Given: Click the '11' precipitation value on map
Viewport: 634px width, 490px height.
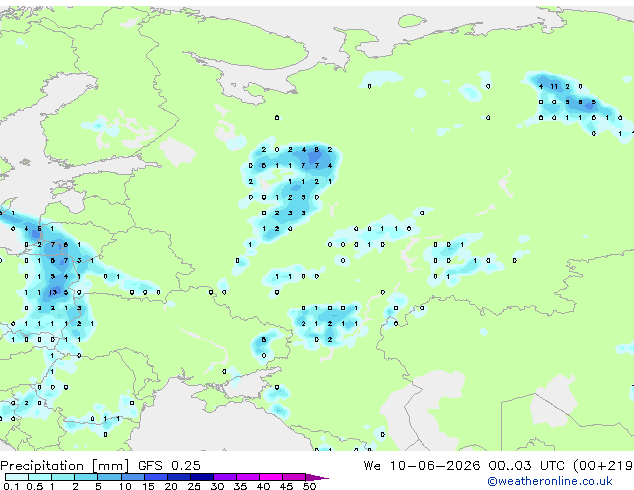Looking at the screenshot, I should 554,86.
